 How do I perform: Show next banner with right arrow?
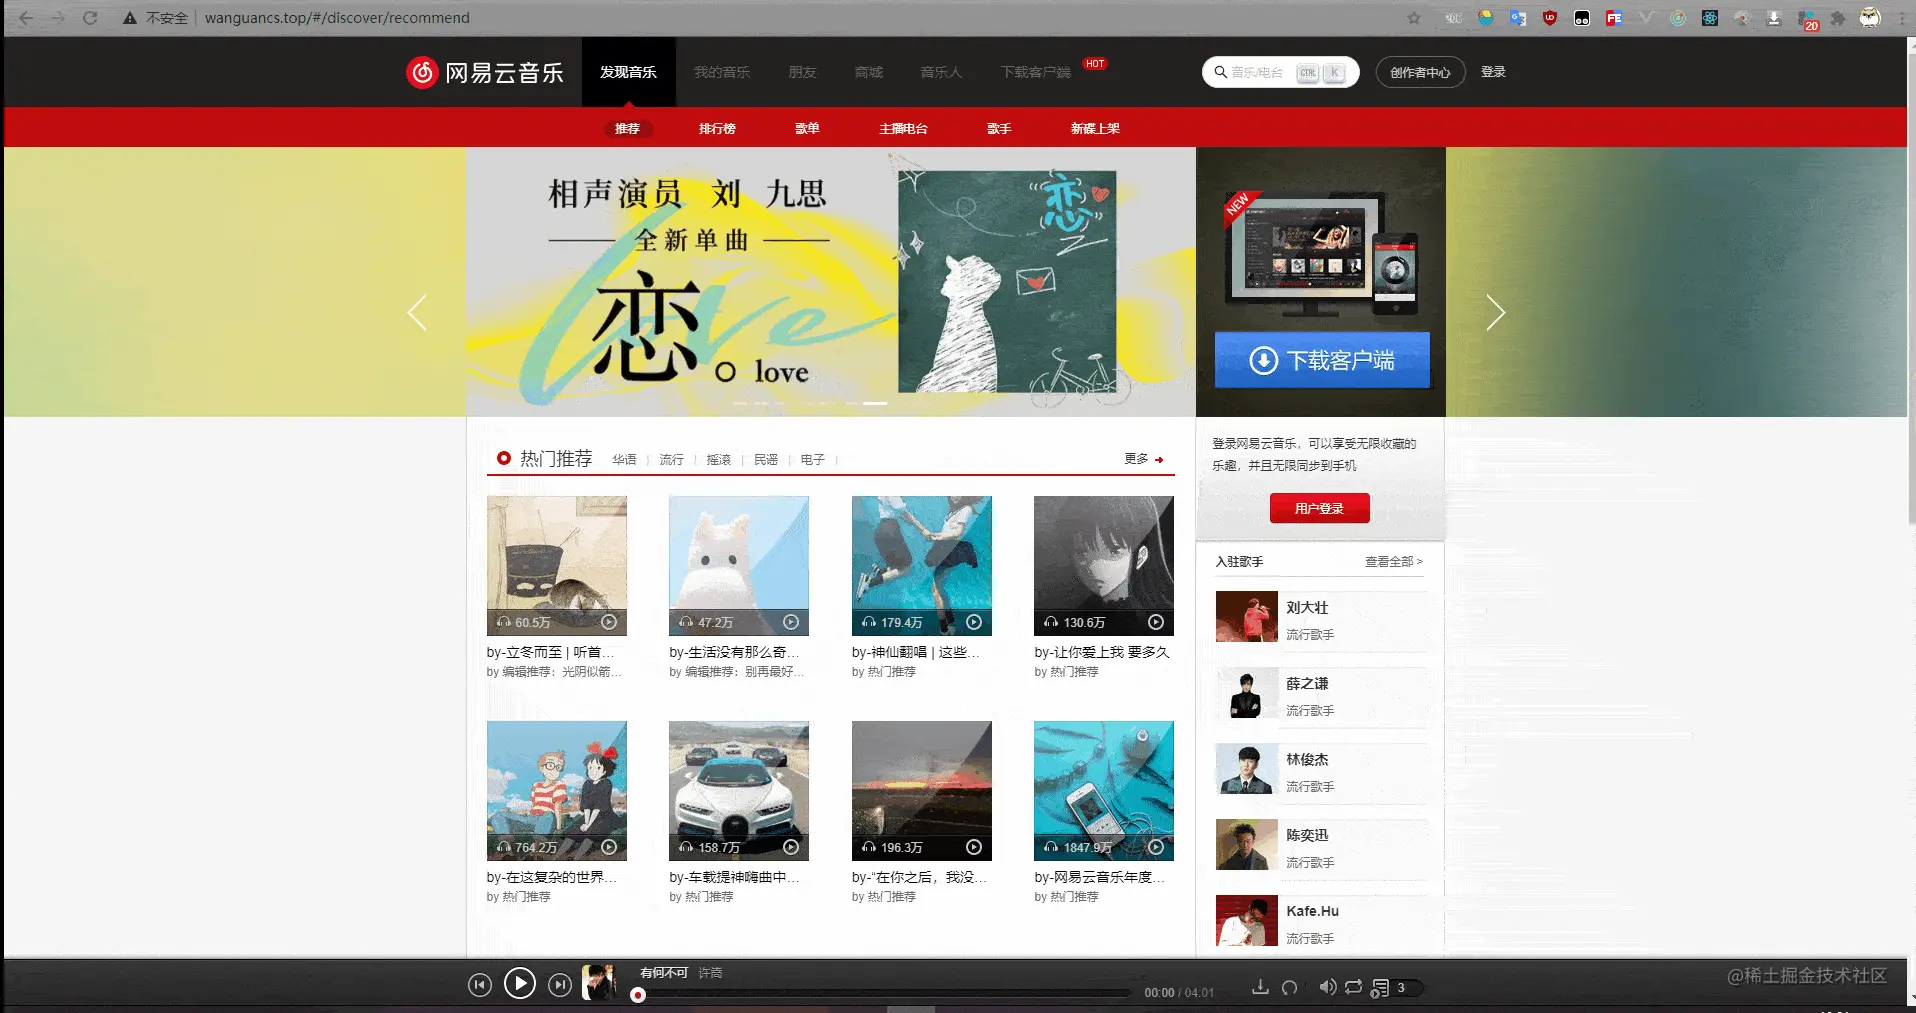pyautogui.click(x=1495, y=313)
